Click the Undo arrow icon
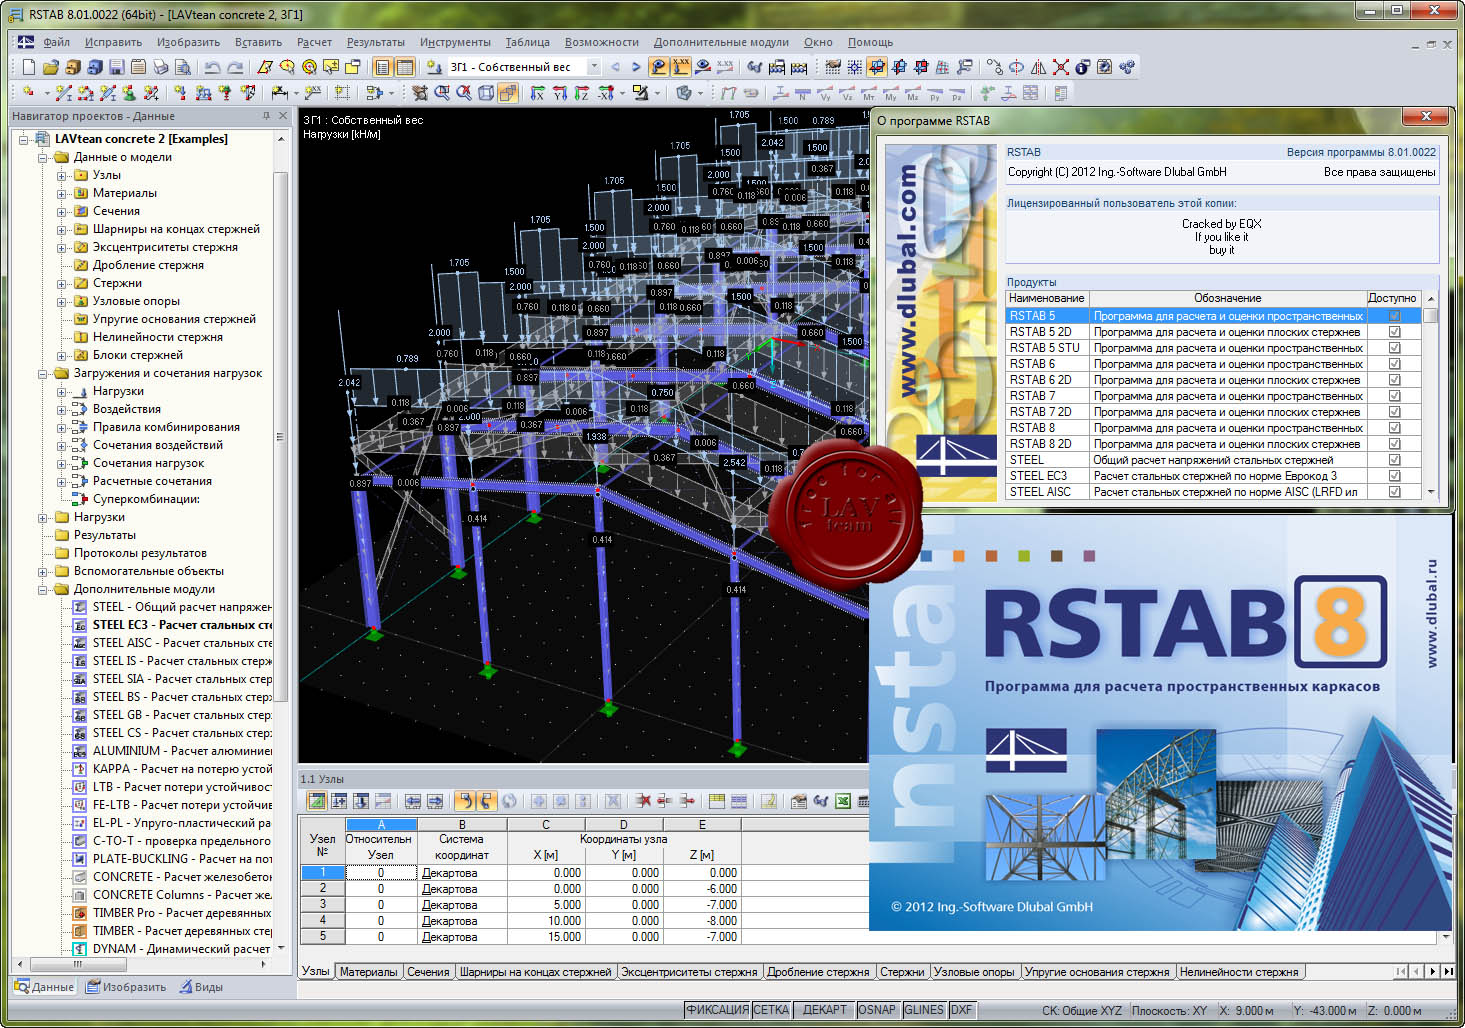 pos(212,67)
